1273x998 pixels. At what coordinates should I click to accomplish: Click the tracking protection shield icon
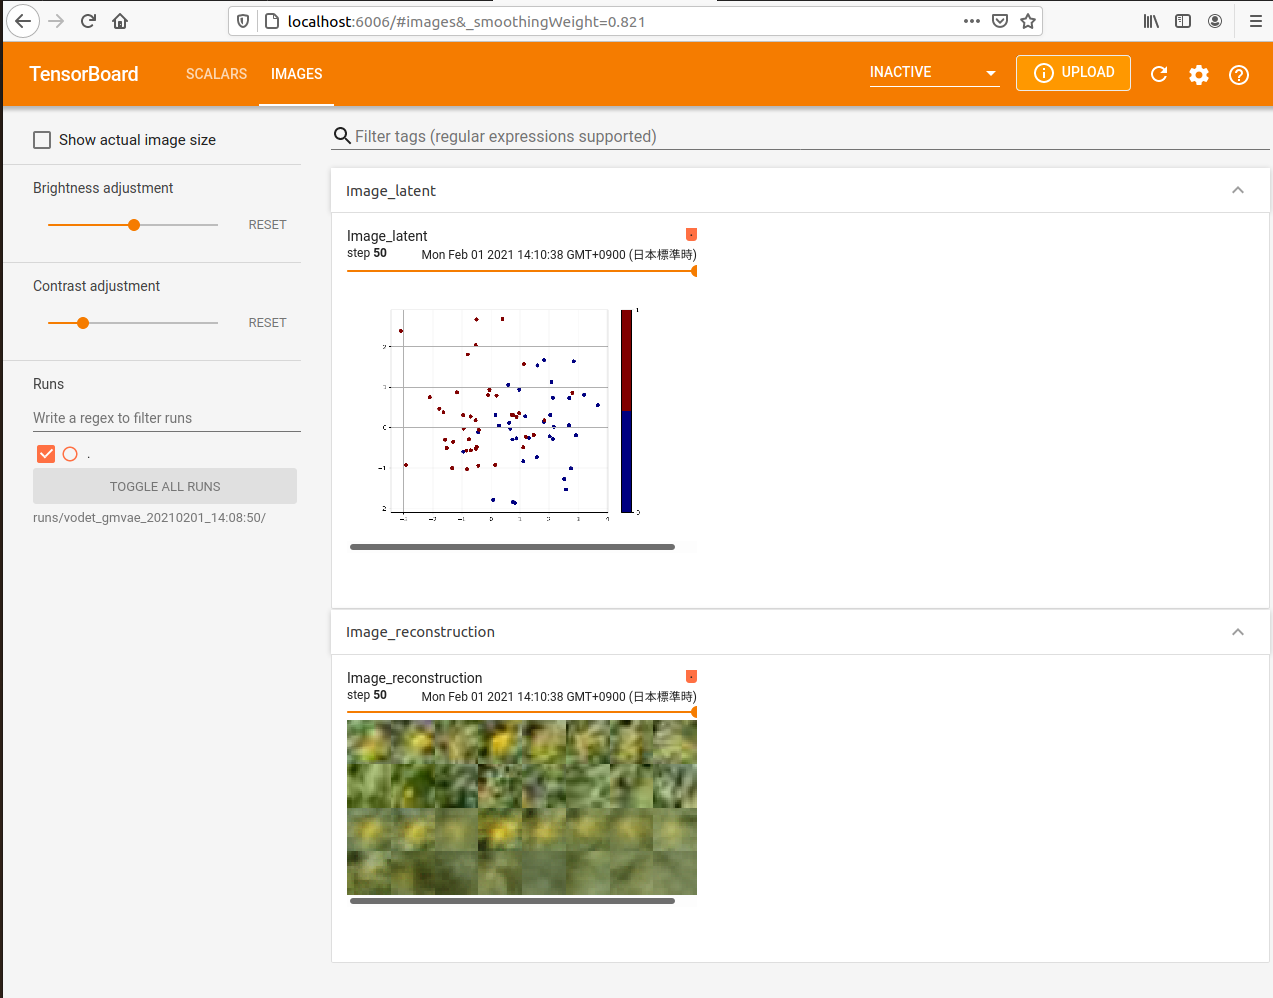(x=243, y=21)
